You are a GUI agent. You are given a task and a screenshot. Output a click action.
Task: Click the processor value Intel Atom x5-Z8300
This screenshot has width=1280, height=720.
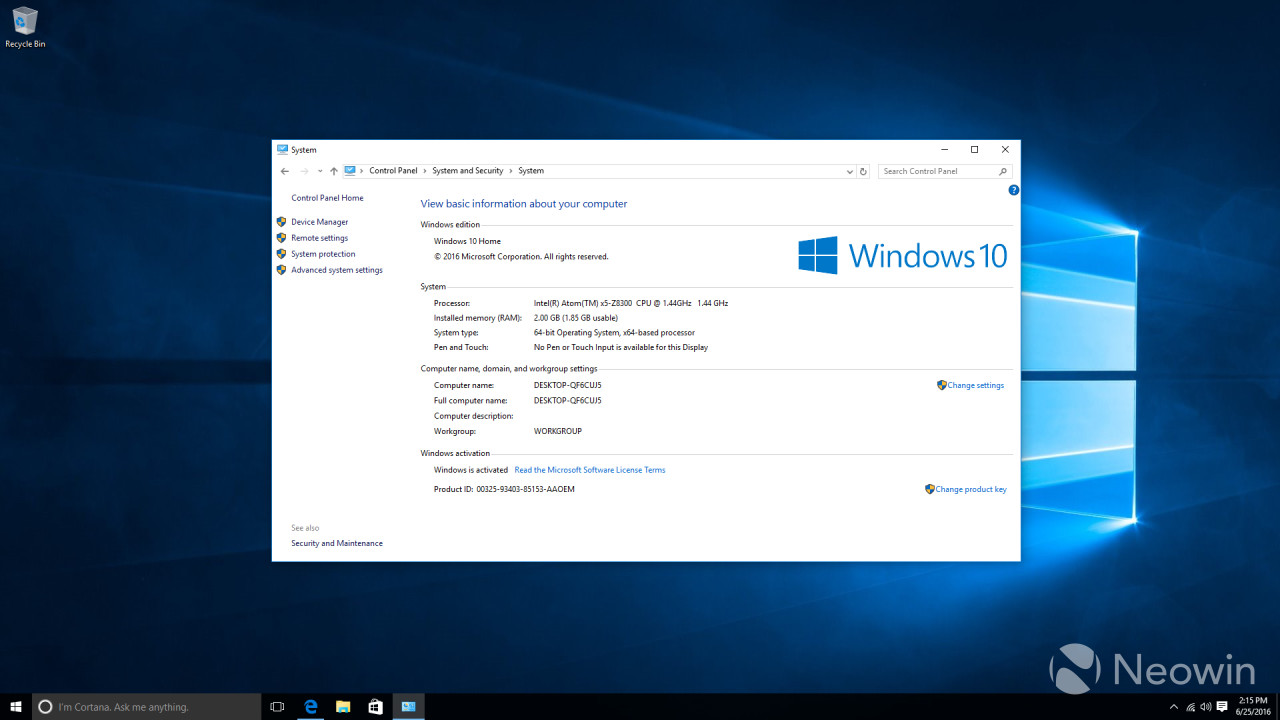click(631, 302)
